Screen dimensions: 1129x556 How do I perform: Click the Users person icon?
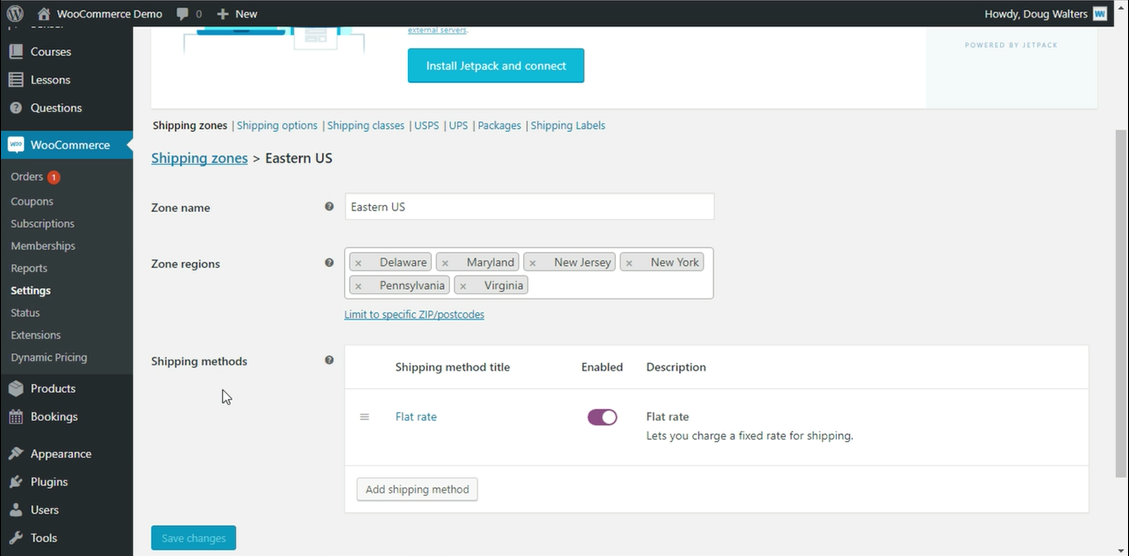pyautogui.click(x=16, y=510)
